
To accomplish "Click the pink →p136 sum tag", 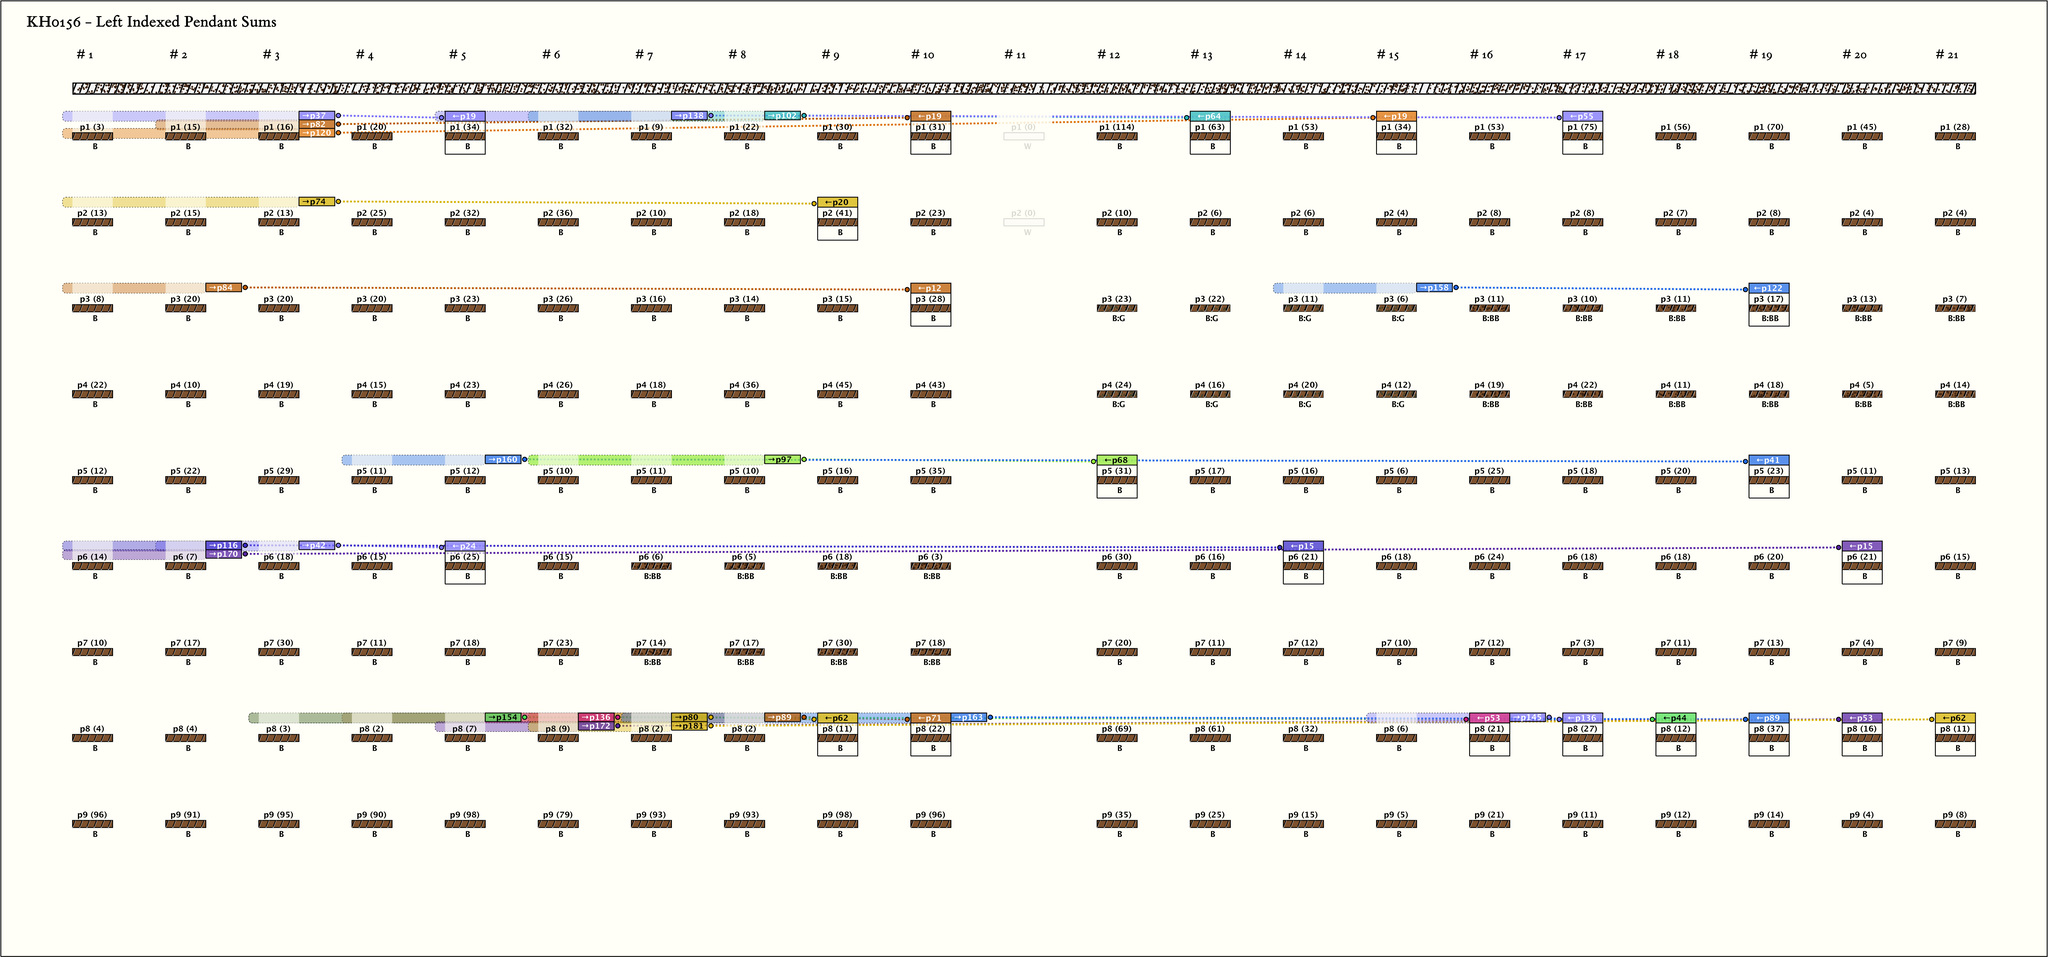I will 596,717.
